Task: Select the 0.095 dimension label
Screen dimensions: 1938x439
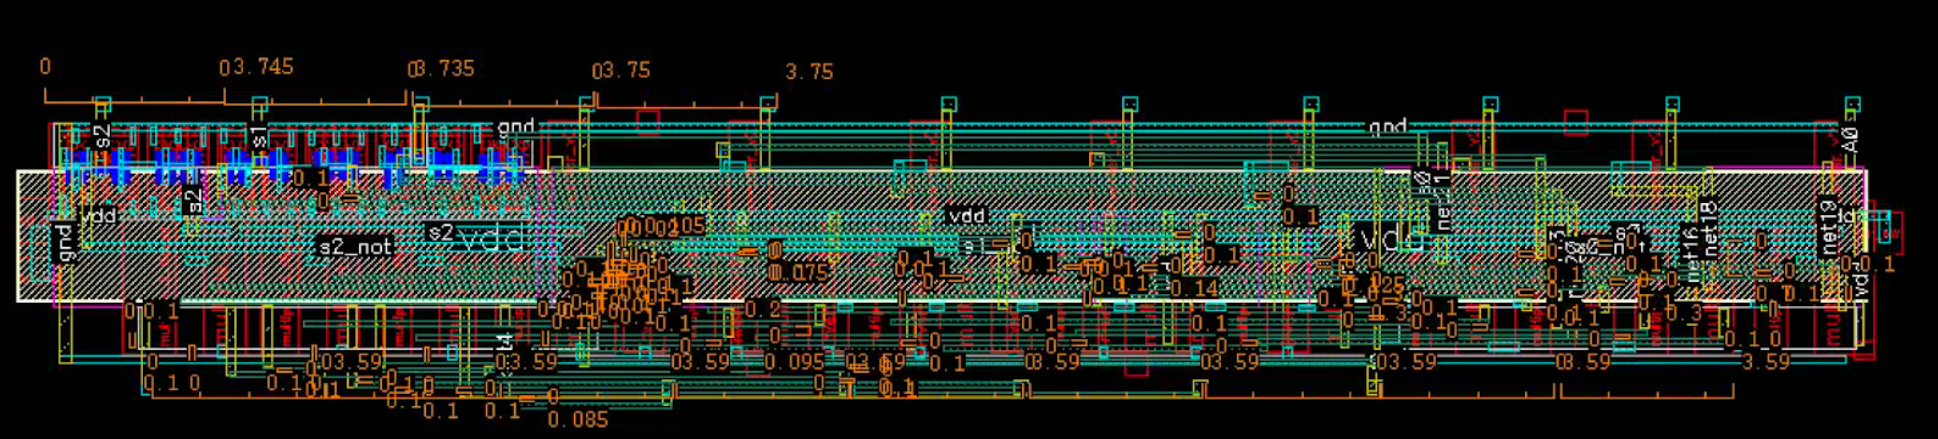Action: tap(794, 361)
